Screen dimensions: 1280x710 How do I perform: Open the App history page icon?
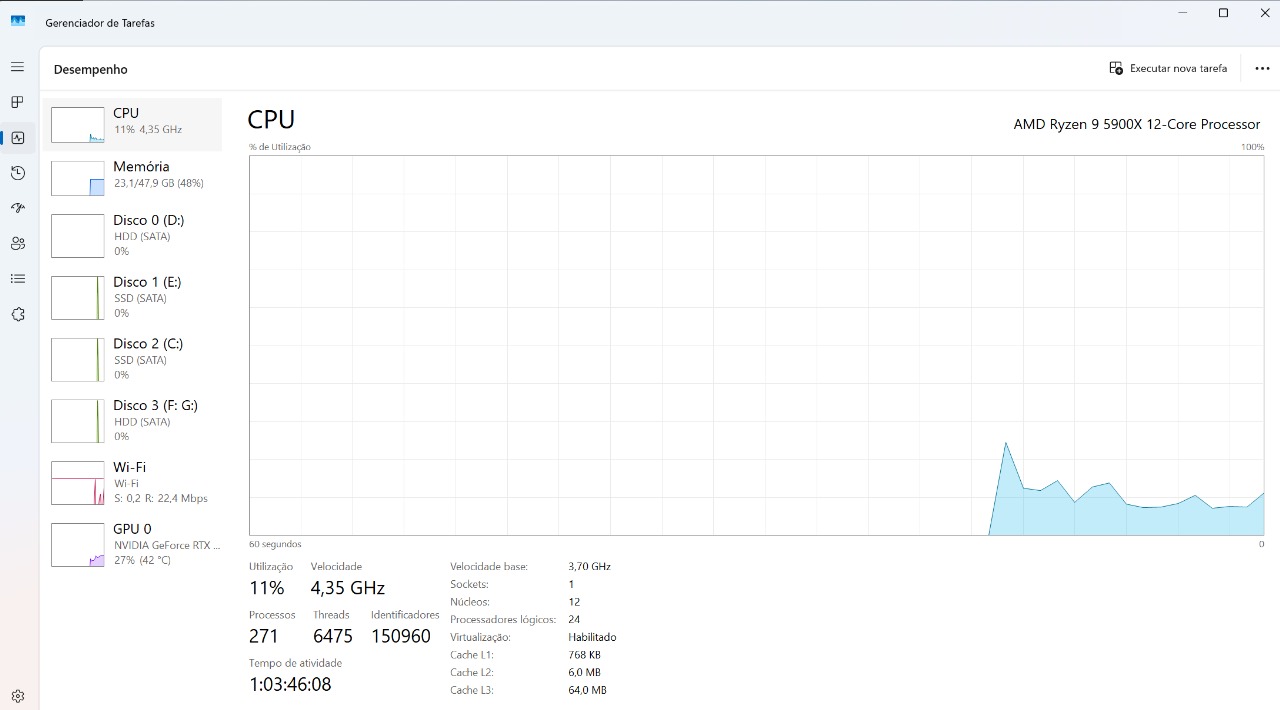point(17,173)
